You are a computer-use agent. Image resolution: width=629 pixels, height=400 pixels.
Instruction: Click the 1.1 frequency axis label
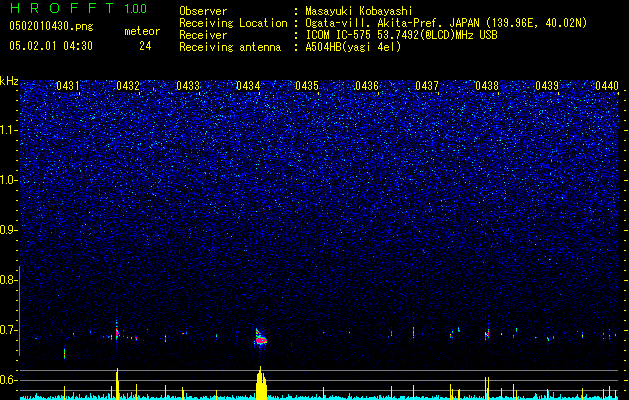pos(9,130)
